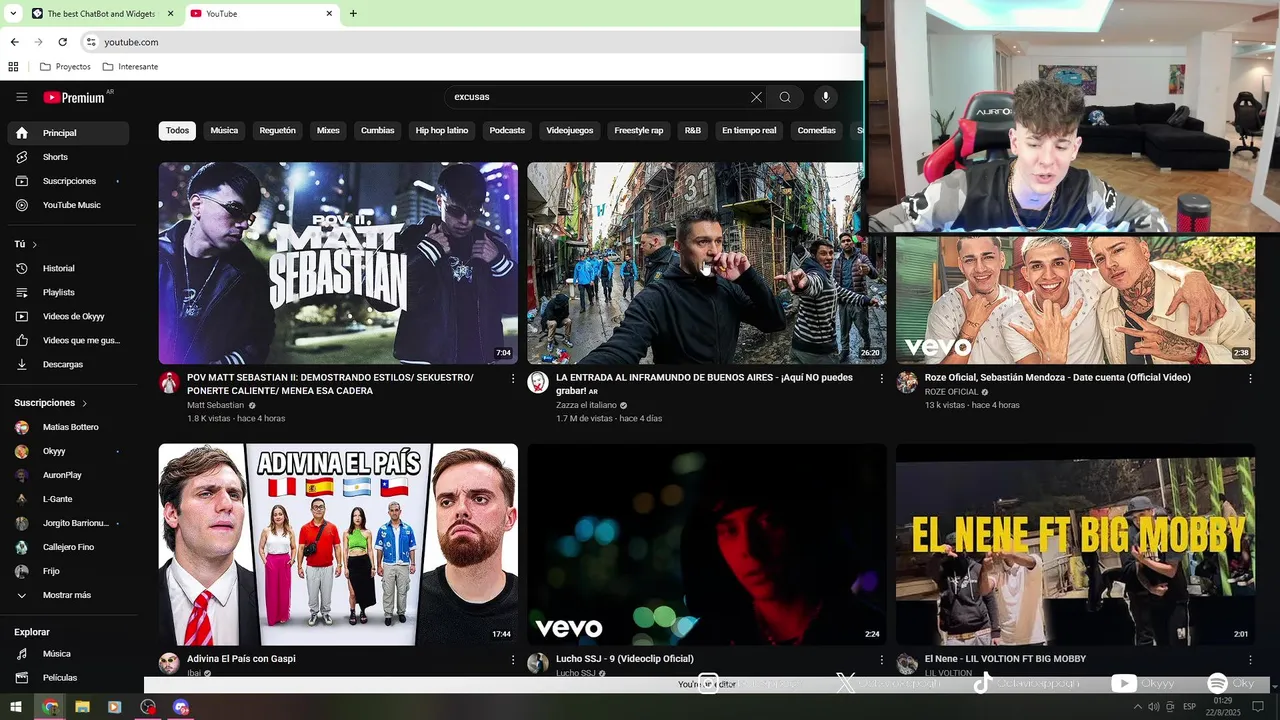1280x720 pixels.
Task: Open YouTube Music in sidebar
Action: (68, 205)
